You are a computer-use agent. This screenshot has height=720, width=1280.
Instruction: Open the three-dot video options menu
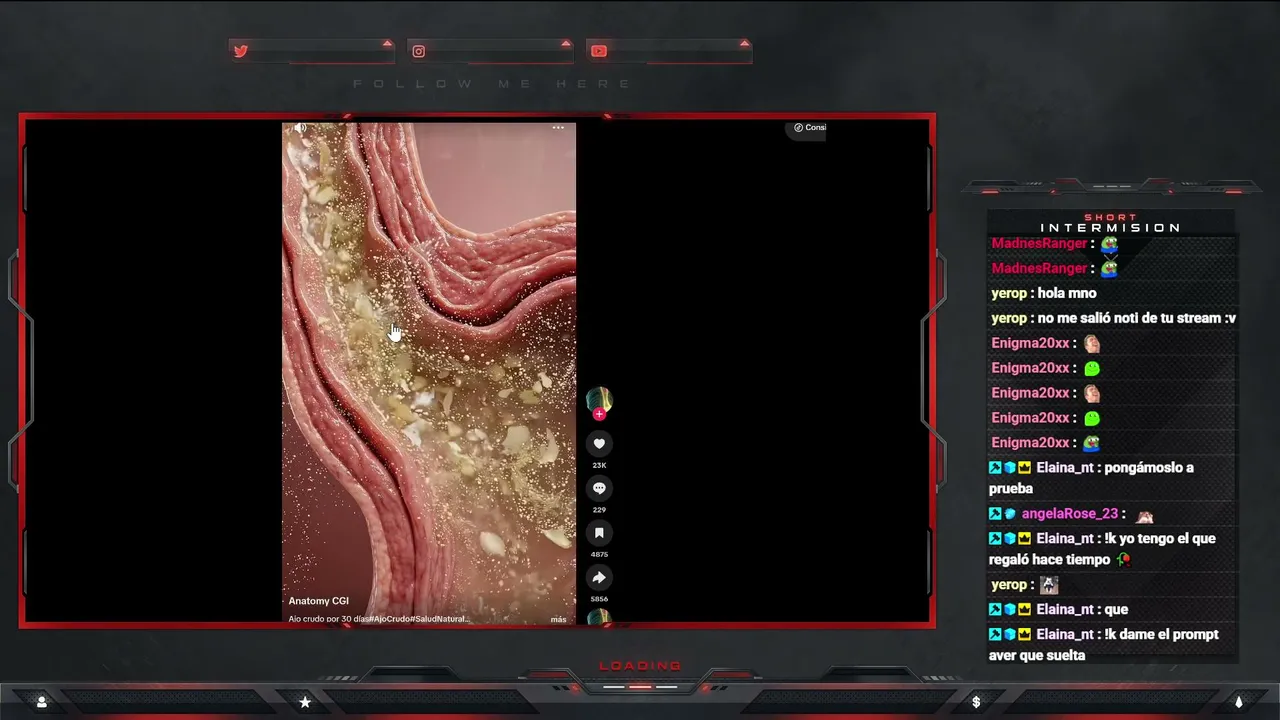[558, 128]
